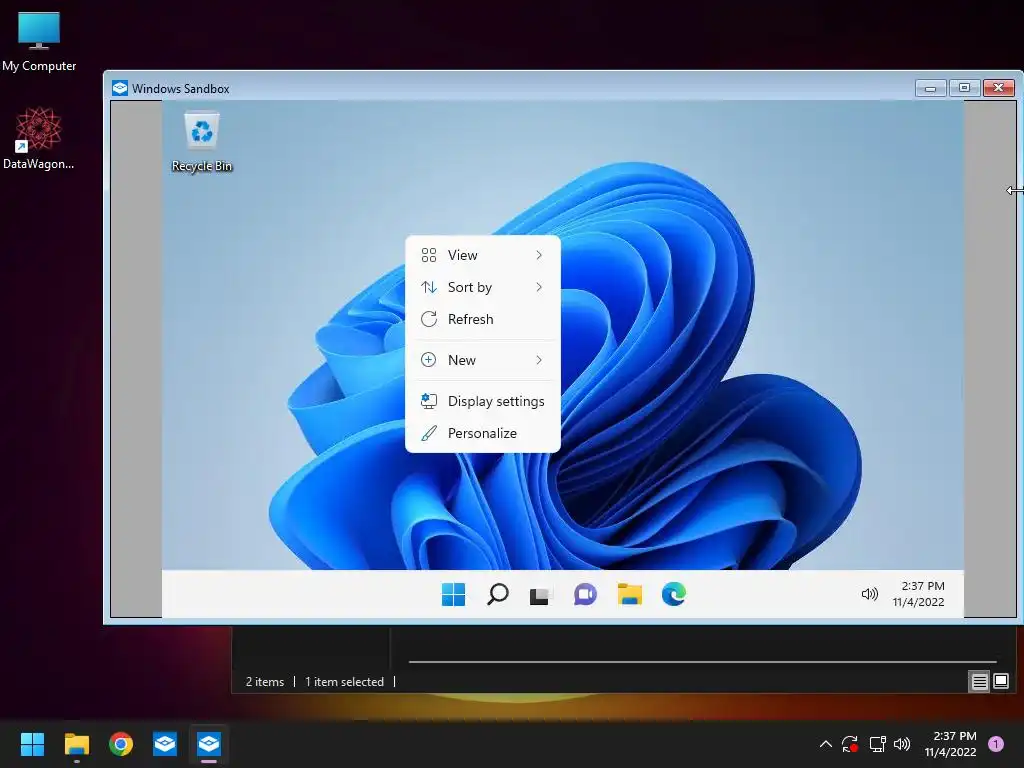Open Display settings from the context menu
The image size is (1024, 768).
point(483,401)
